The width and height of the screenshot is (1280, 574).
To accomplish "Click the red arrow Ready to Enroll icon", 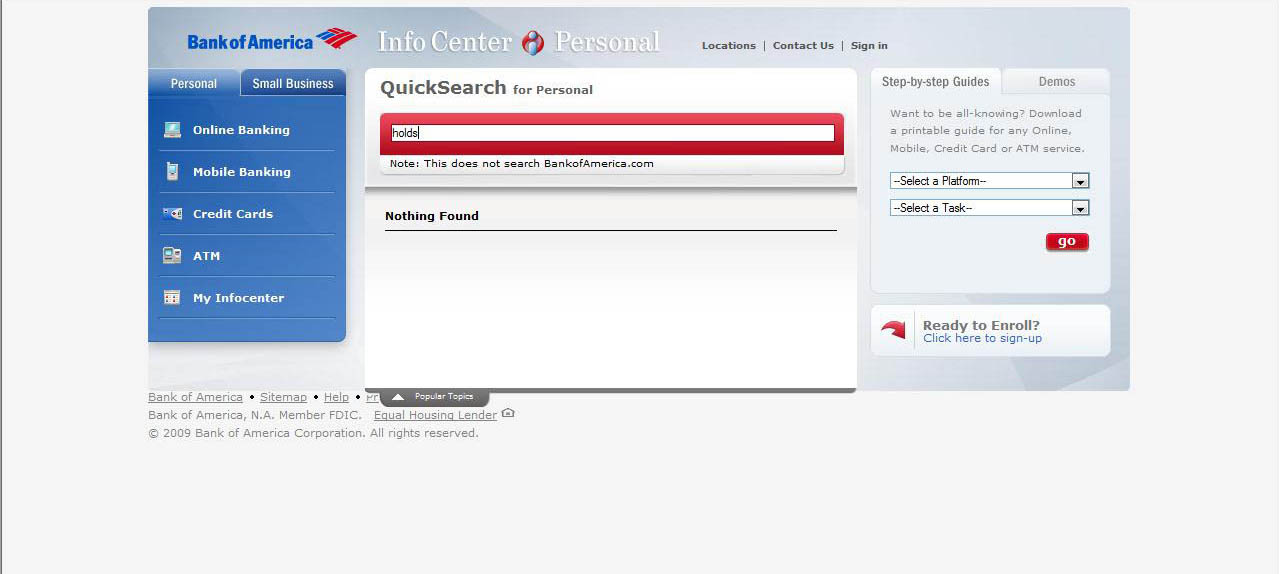I will pyautogui.click(x=893, y=330).
